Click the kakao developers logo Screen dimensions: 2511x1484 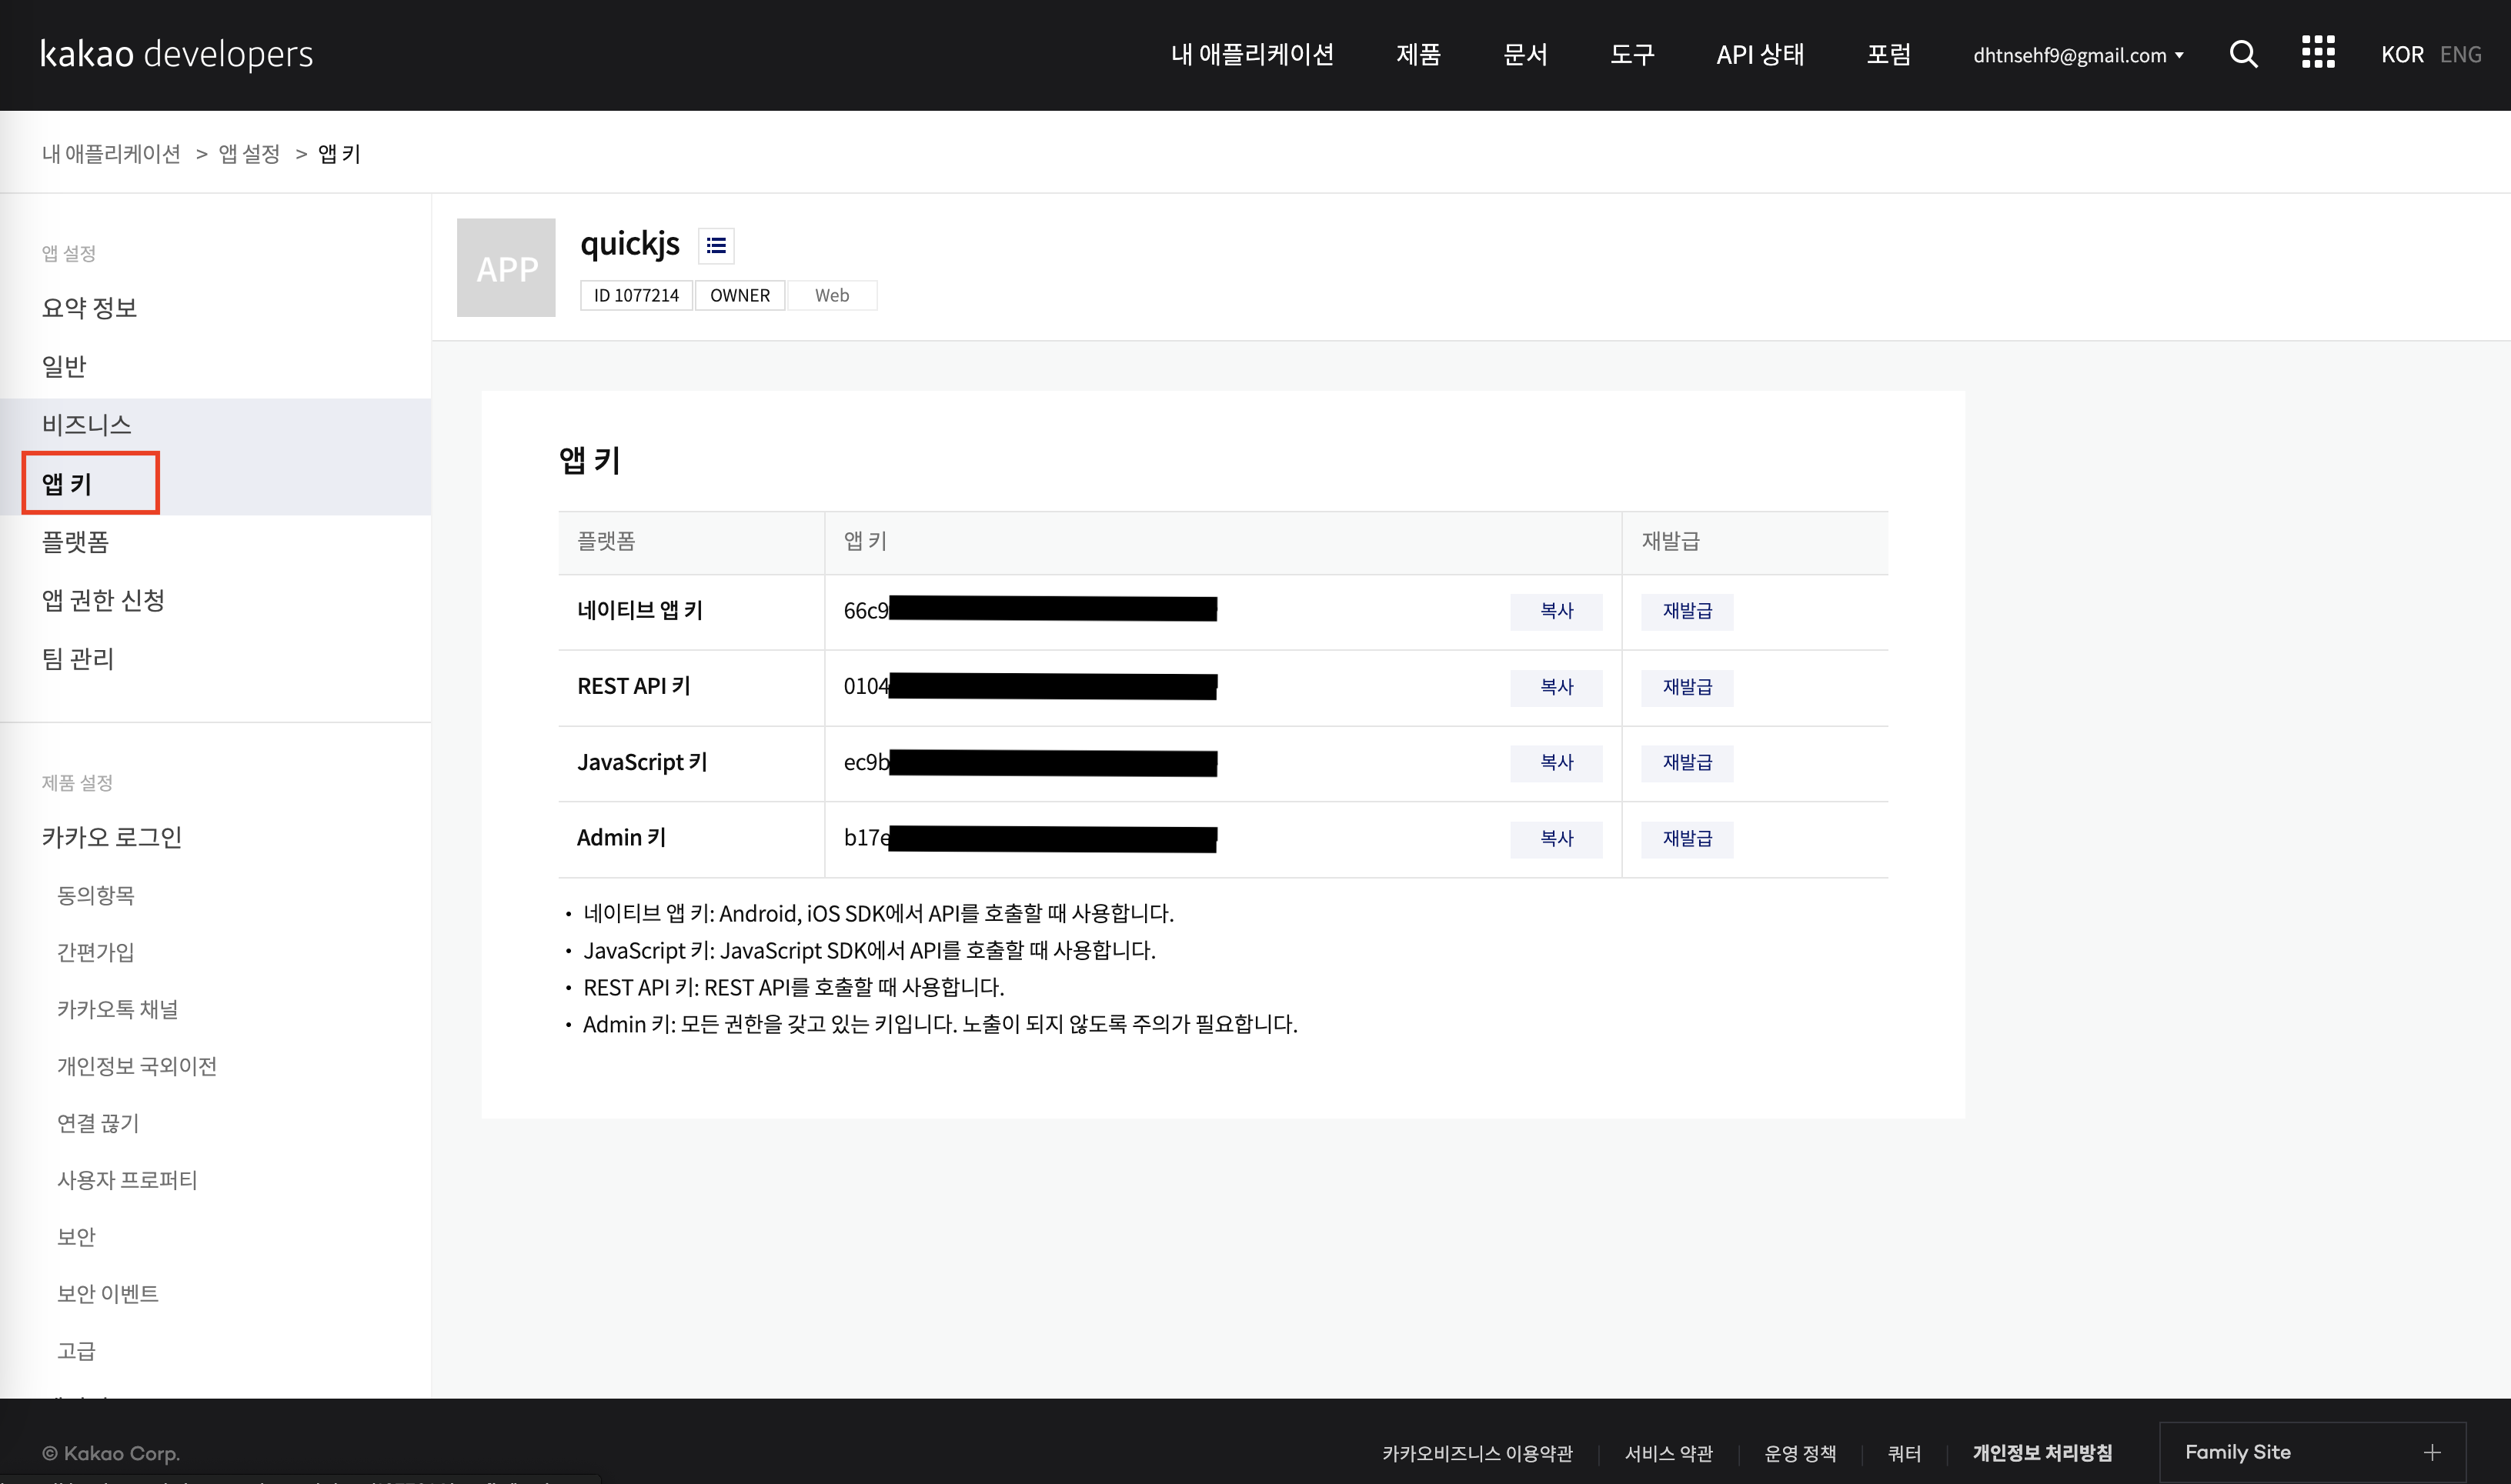point(177,53)
